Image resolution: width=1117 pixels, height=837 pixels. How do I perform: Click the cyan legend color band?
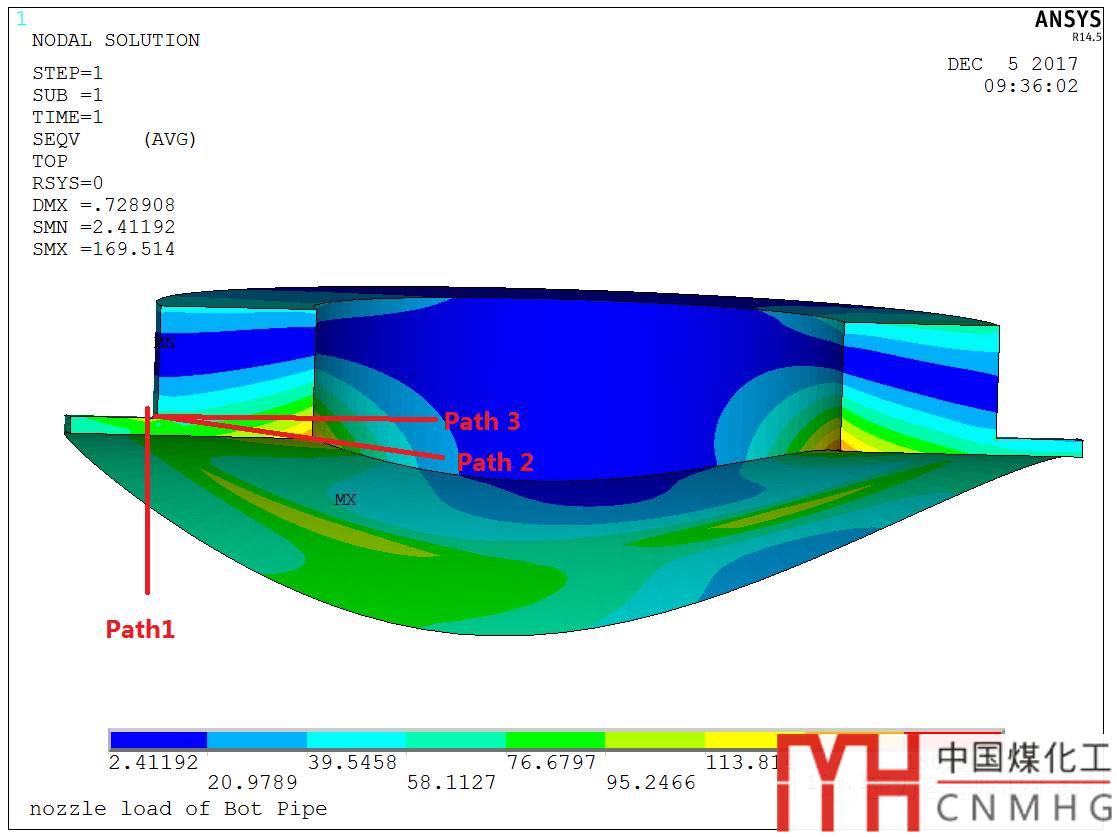(356, 740)
